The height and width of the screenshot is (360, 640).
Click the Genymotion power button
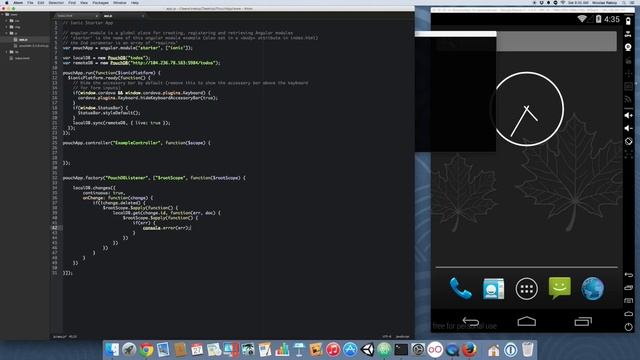point(629,327)
